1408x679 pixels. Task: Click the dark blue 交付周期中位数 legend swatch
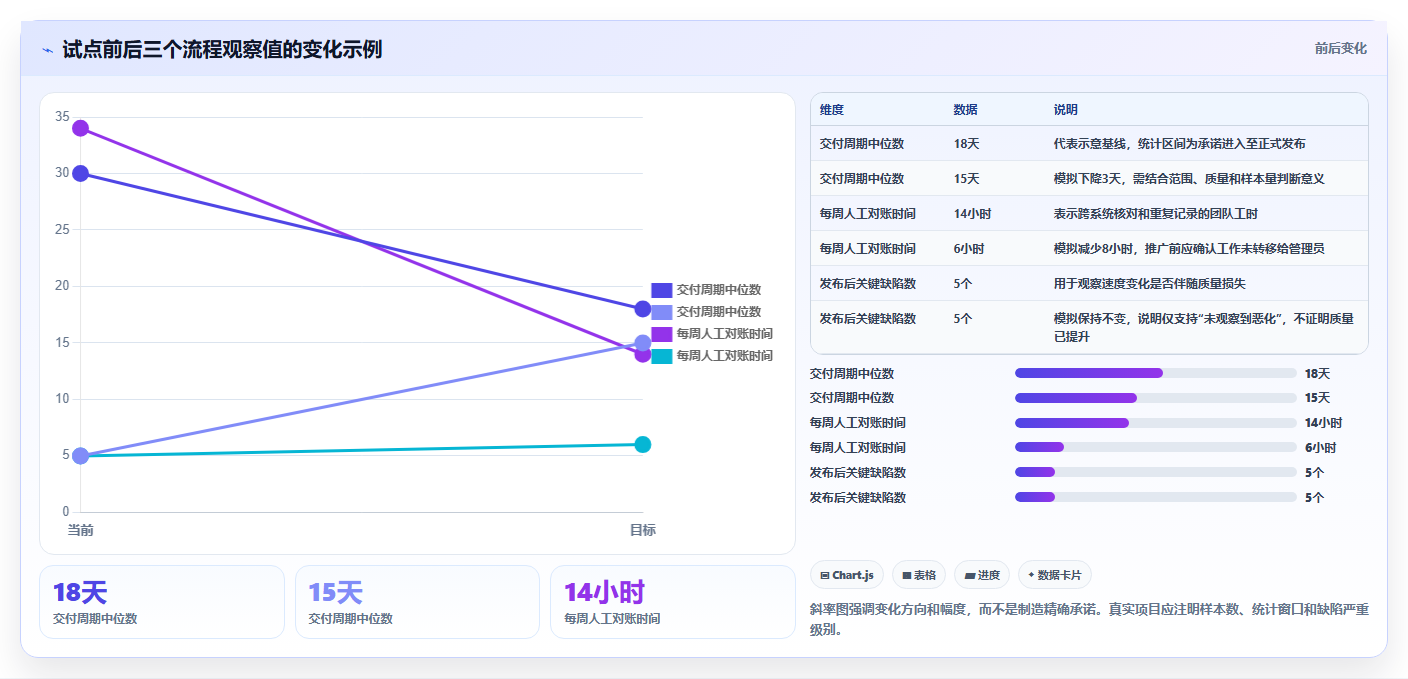661,290
